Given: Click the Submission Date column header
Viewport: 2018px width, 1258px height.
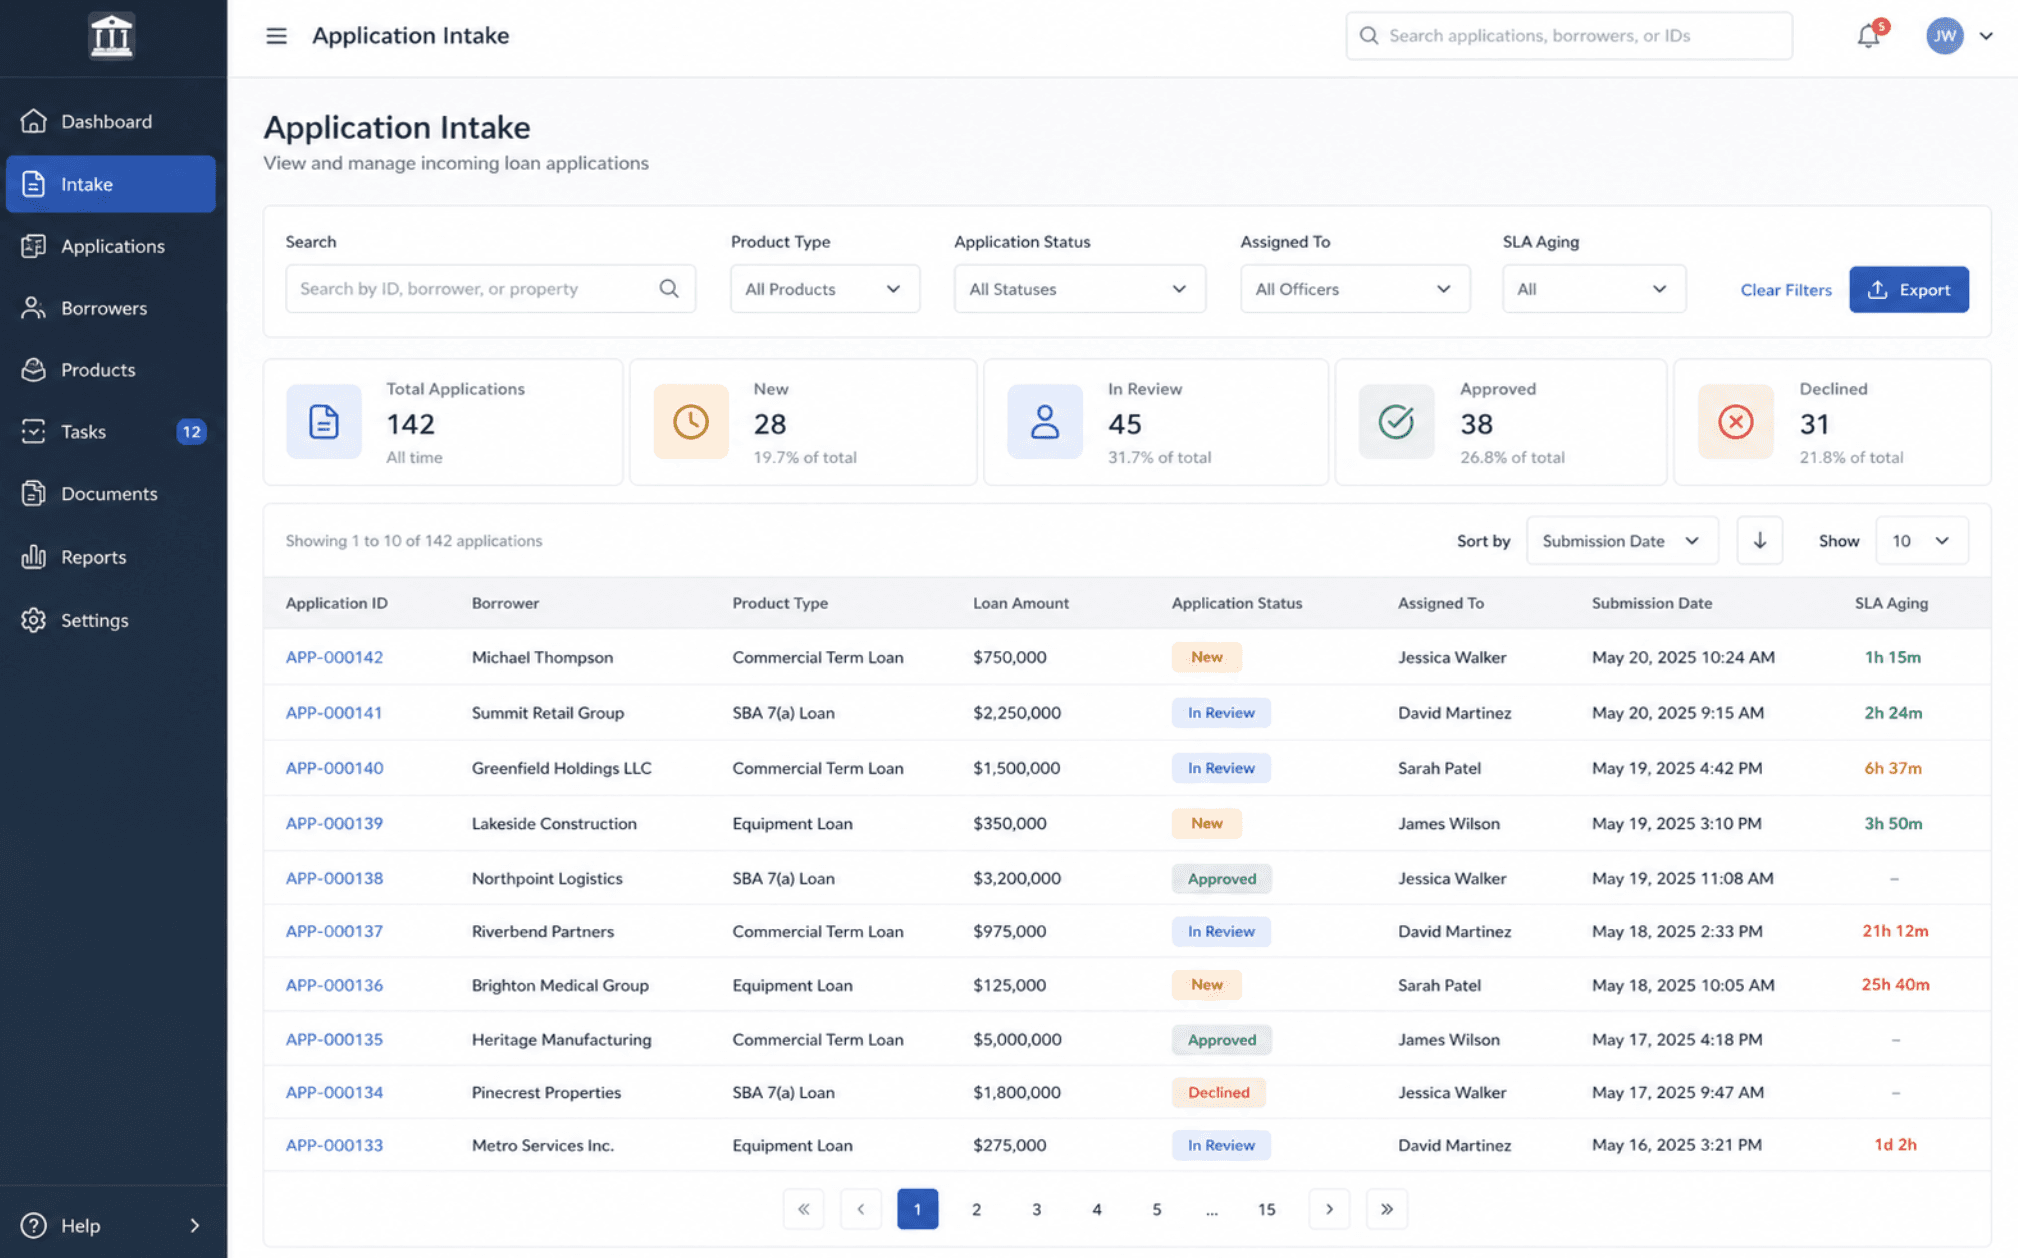Looking at the screenshot, I should 1651,603.
